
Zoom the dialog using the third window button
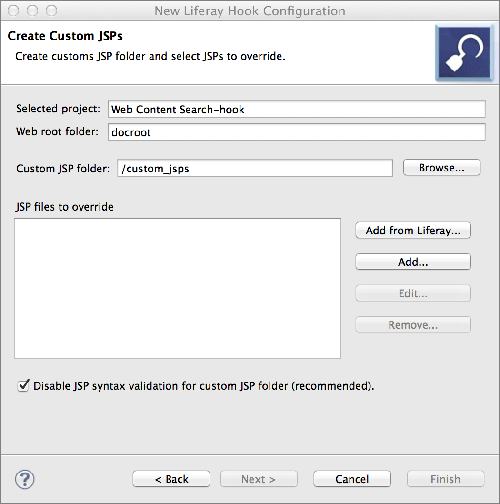51,11
